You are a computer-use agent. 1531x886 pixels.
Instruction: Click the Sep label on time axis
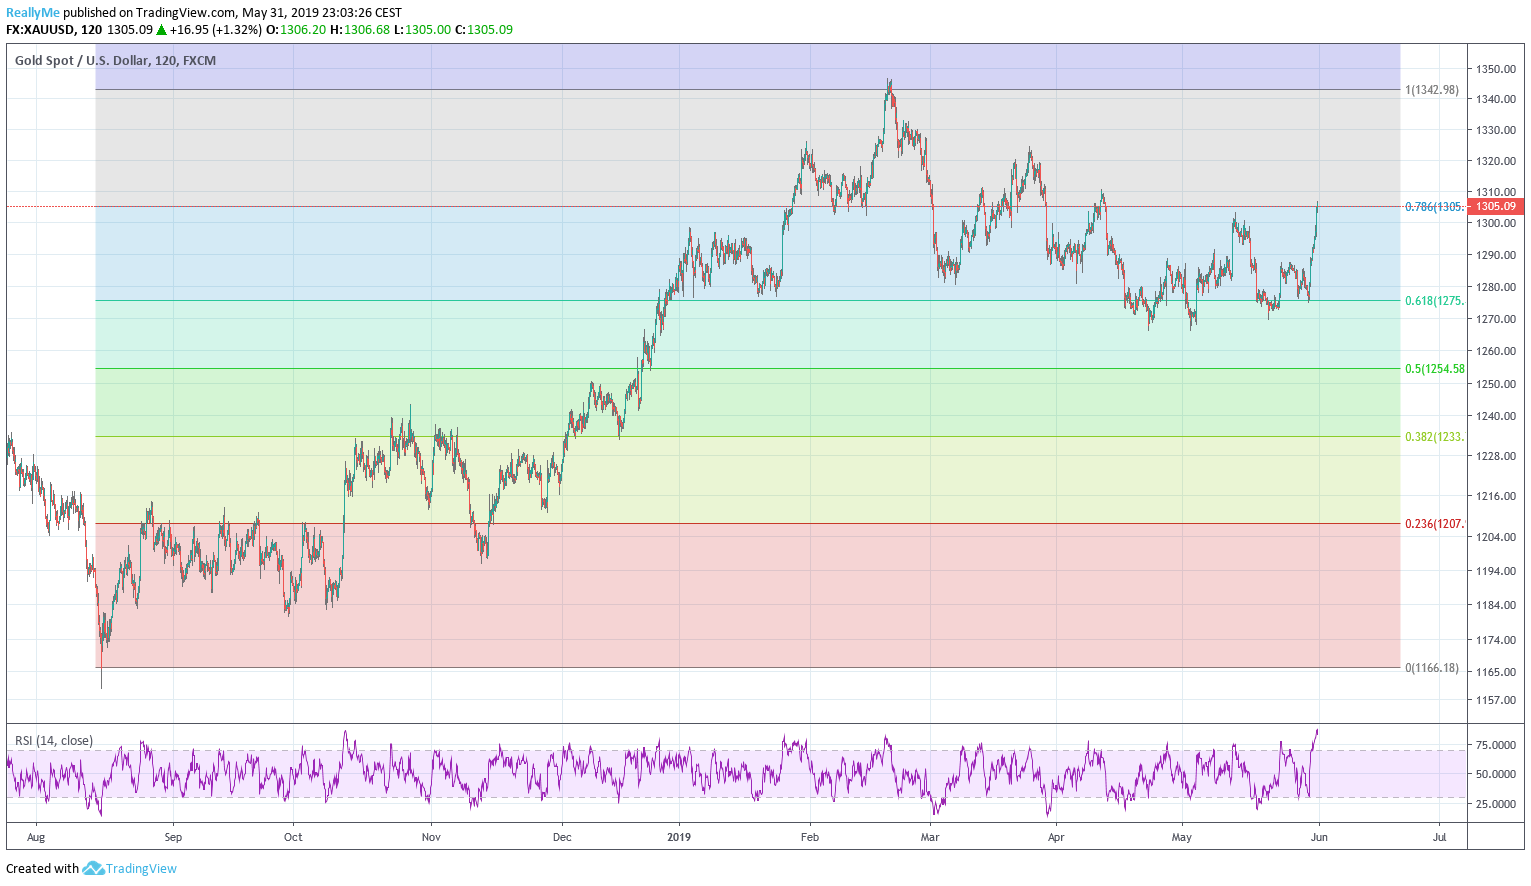coord(173,837)
